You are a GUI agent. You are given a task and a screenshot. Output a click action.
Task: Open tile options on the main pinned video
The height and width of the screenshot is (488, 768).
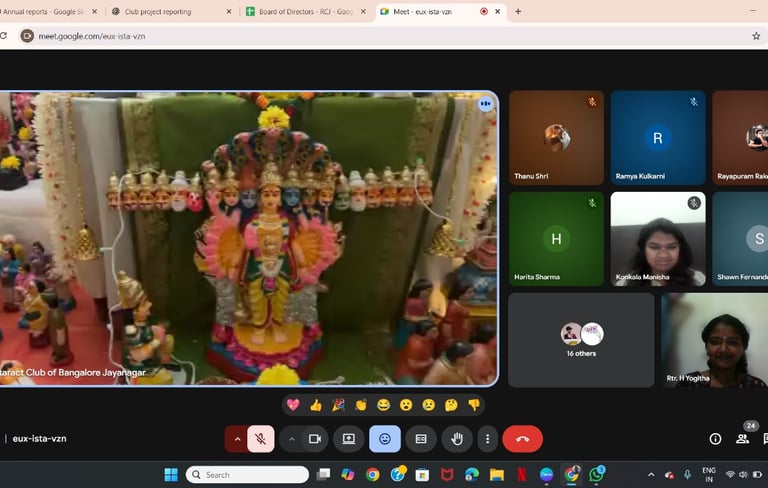[x=485, y=103]
